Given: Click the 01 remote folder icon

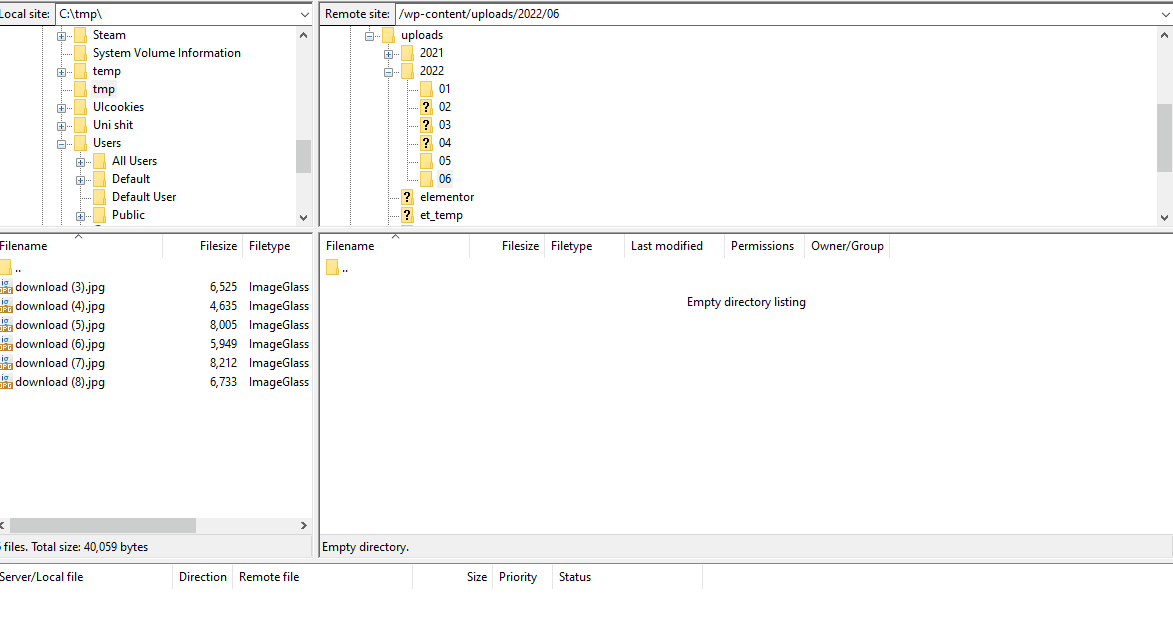Looking at the screenshot, I should [426, 89].
